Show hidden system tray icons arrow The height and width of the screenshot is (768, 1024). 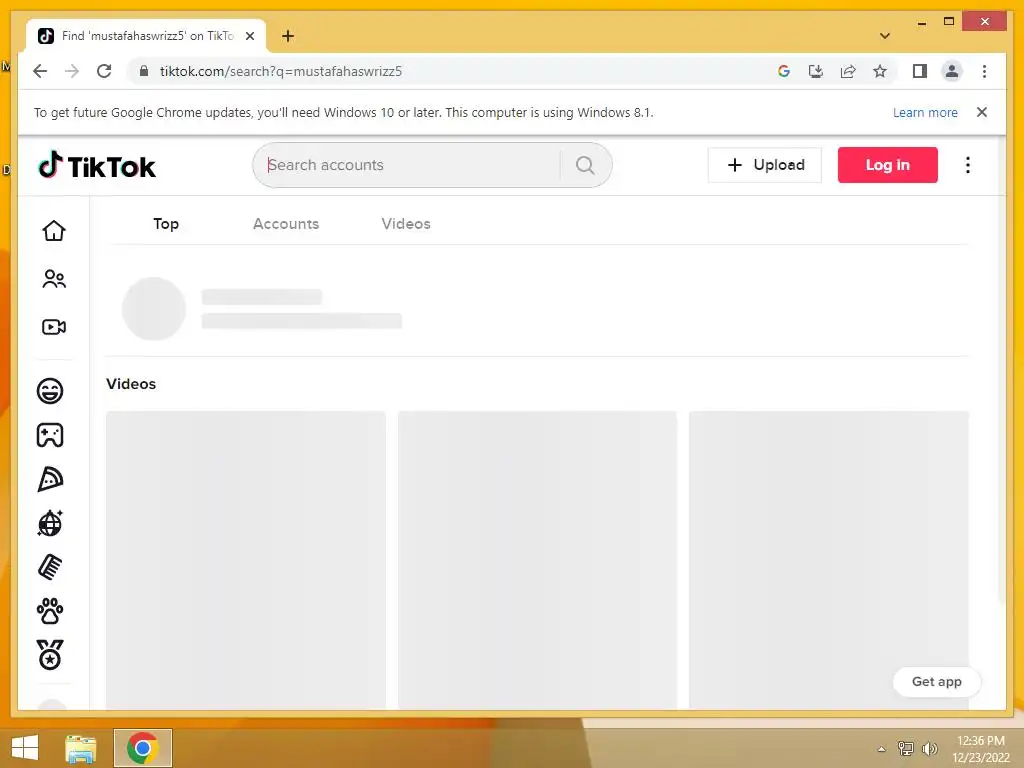(882, 749)
